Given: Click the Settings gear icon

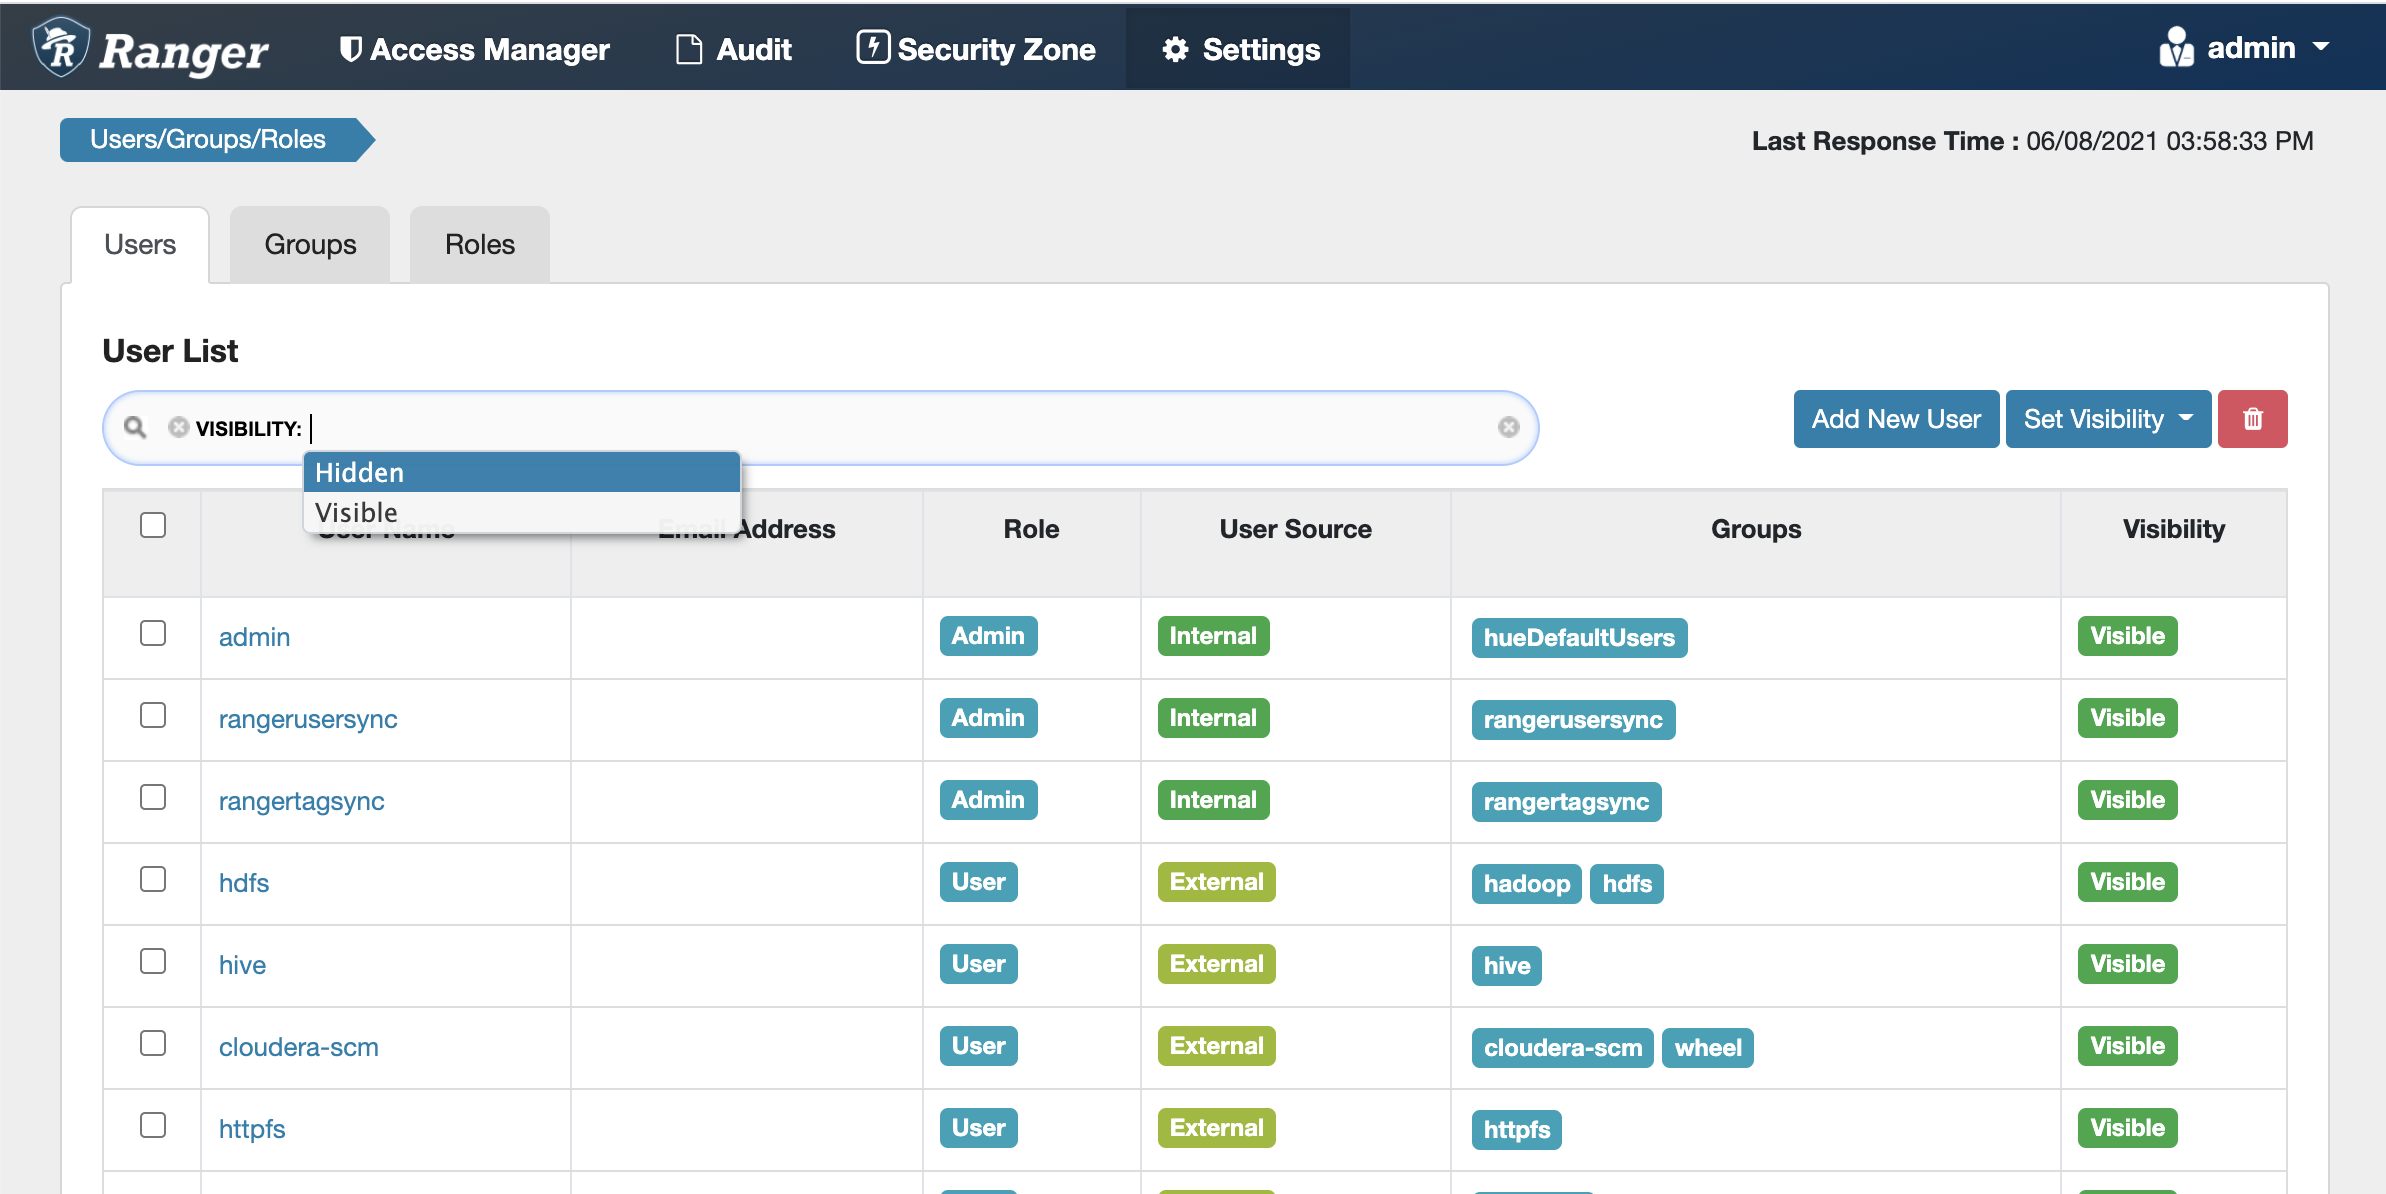Looking at the screenshot, I should click(x=1175, y=49).
